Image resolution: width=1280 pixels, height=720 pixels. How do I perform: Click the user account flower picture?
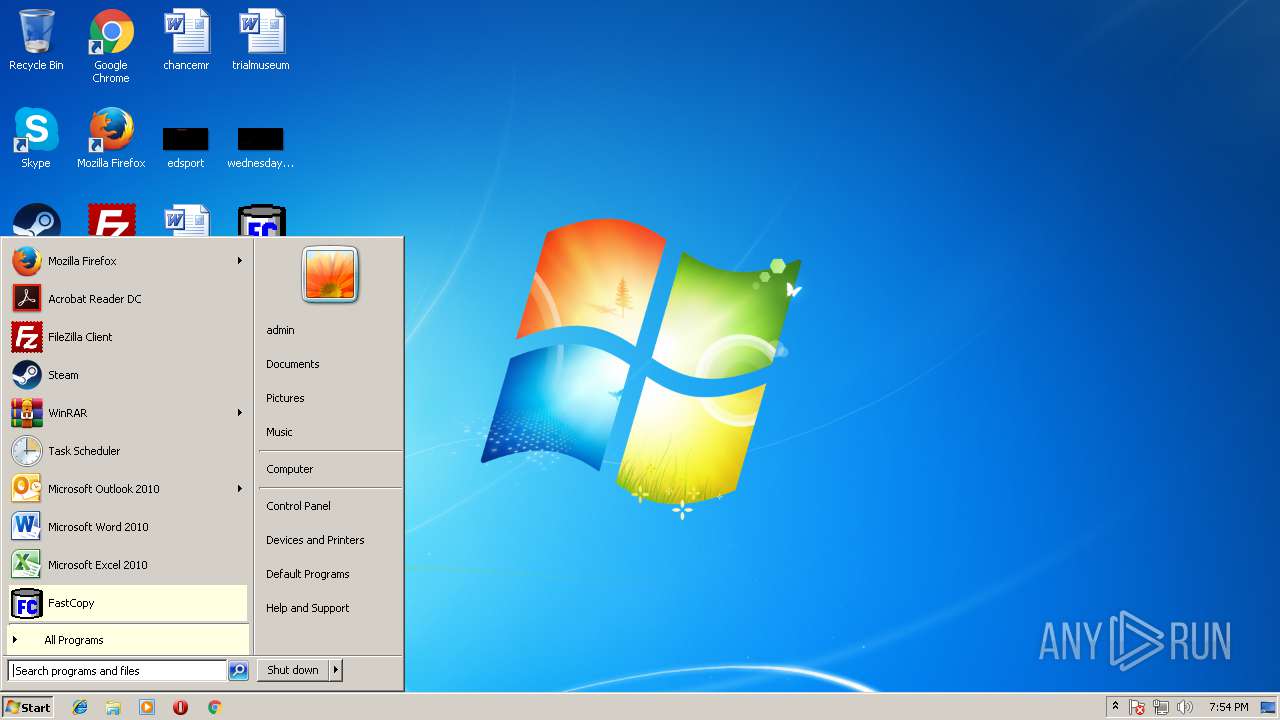(330, 275)
